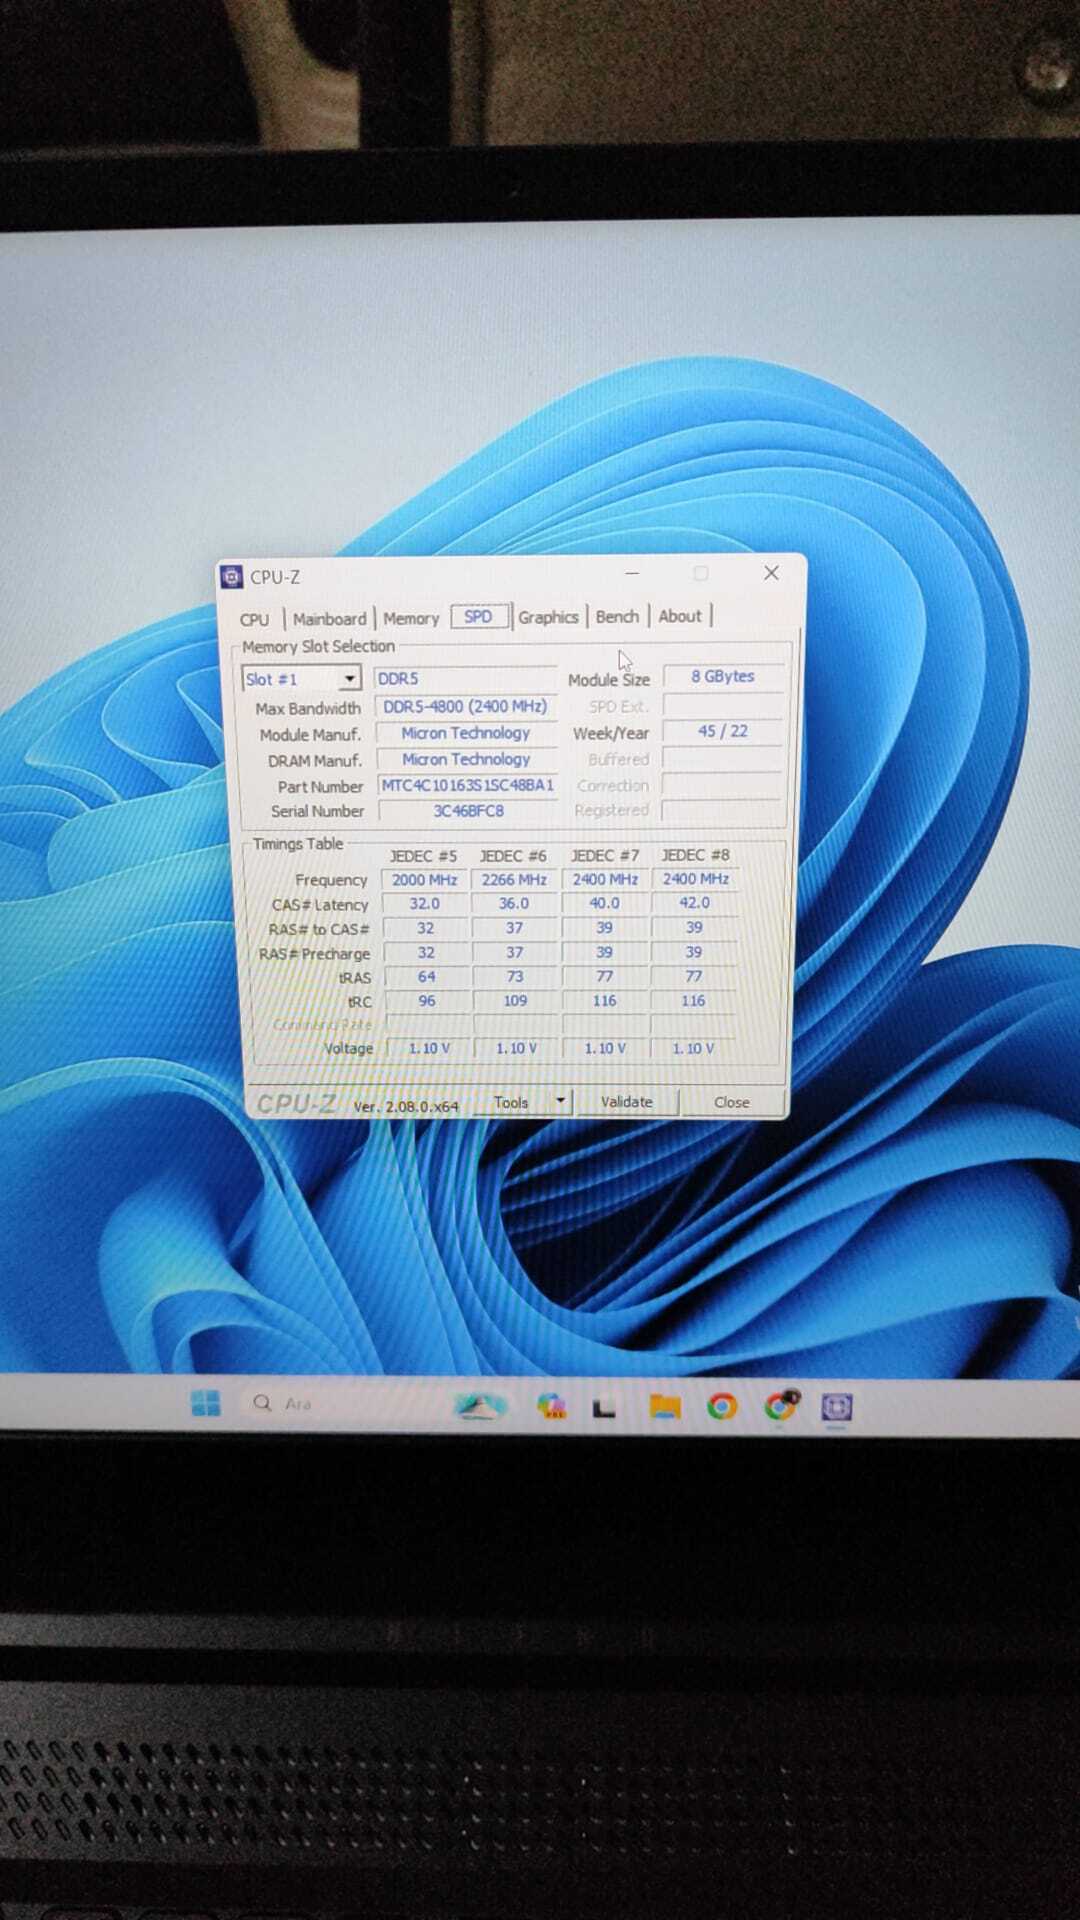Screen dimensions: 1080x1920
Task: Select the DDR5-4800 (2400 MHz) max bandwidth value
Action: [465, 706]
